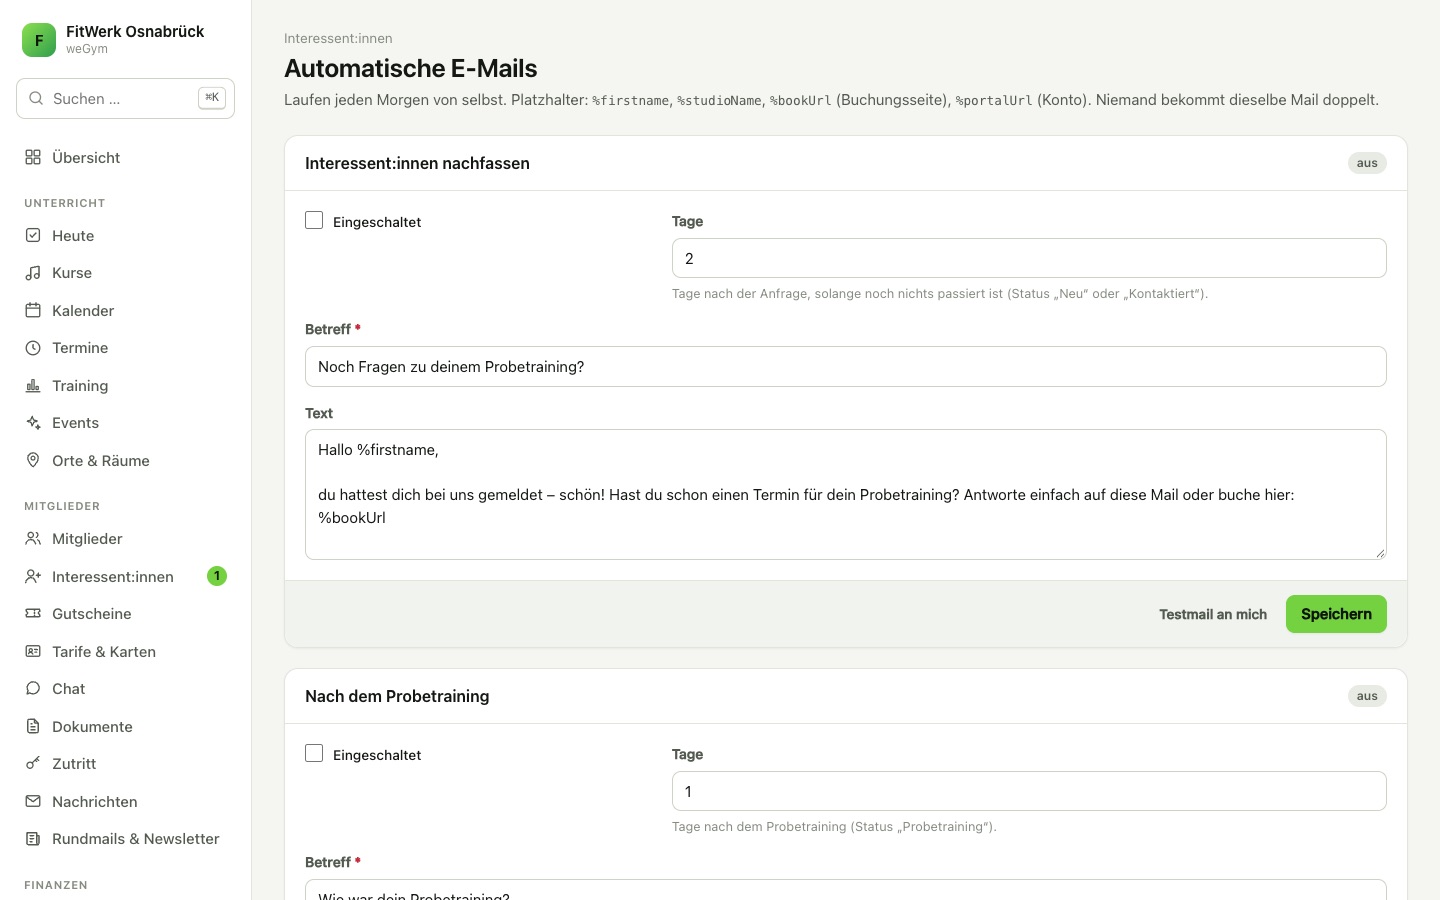Click the Gutscheine ticket icon
Image resolution: width=1440 pixels, height=900 pixels.
tap(33, 614)
